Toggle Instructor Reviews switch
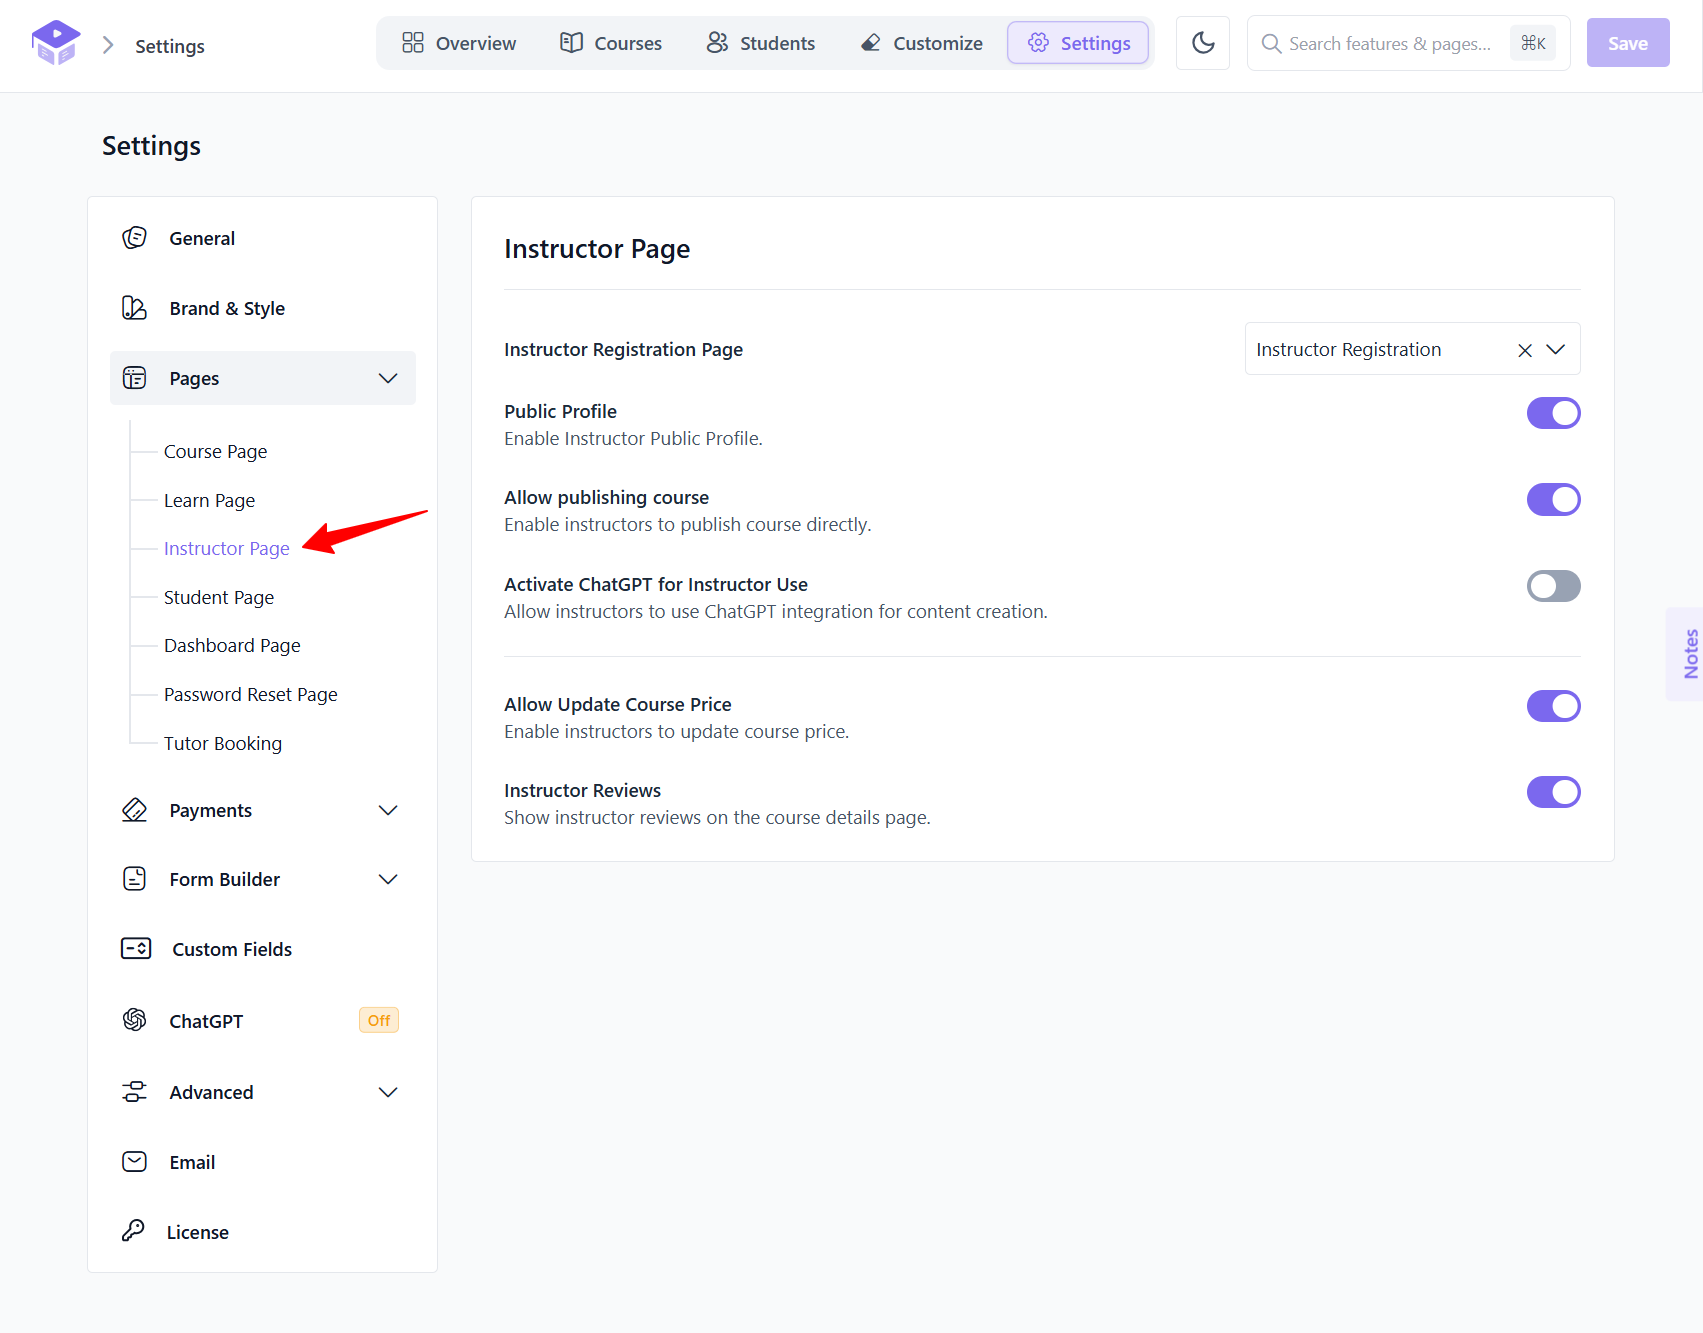Viewport: 1703px width, 1333px height. pos(1553,792)
